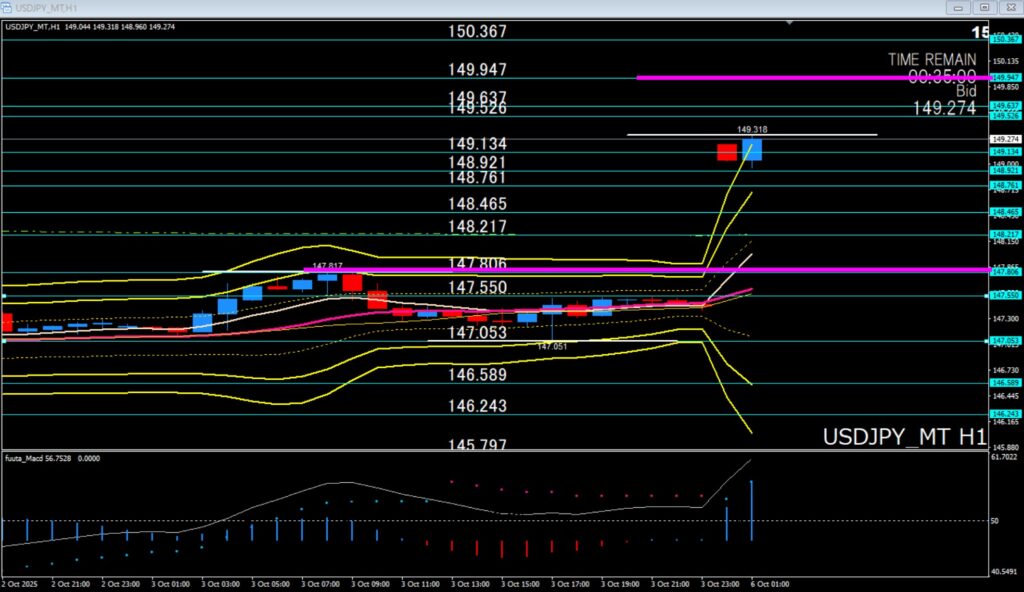Click the white current price tag 149.274
The height and width of the screenshot is (592, 1024).
[1003, 139]
